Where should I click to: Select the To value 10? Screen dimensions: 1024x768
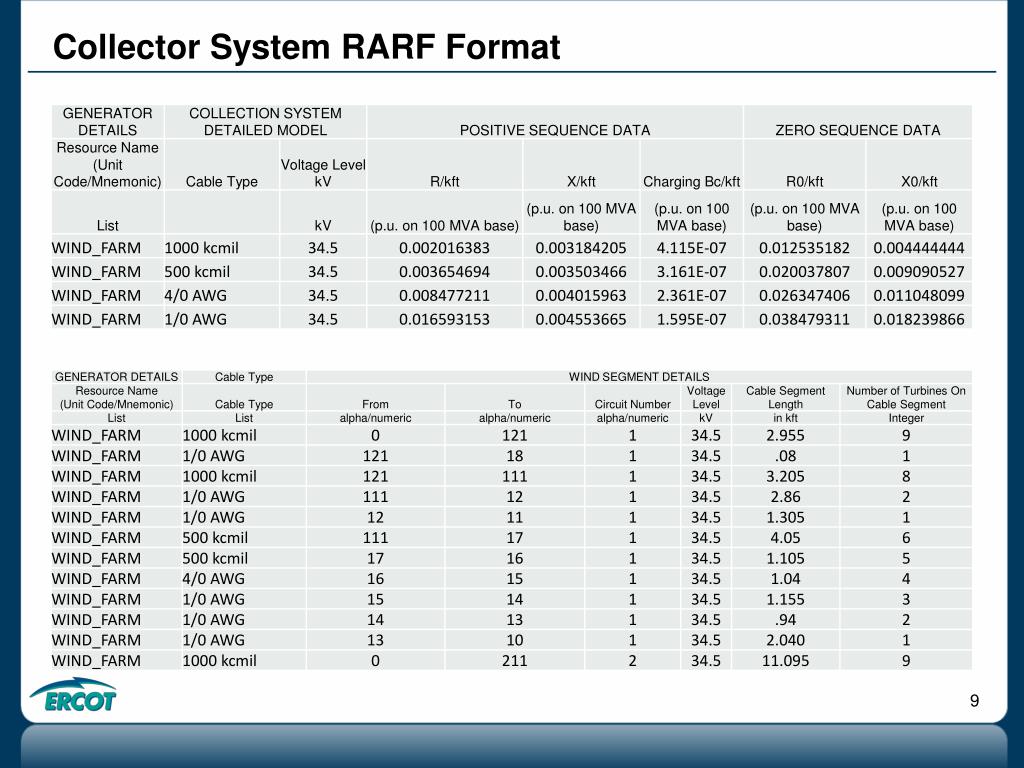point(515,640)
